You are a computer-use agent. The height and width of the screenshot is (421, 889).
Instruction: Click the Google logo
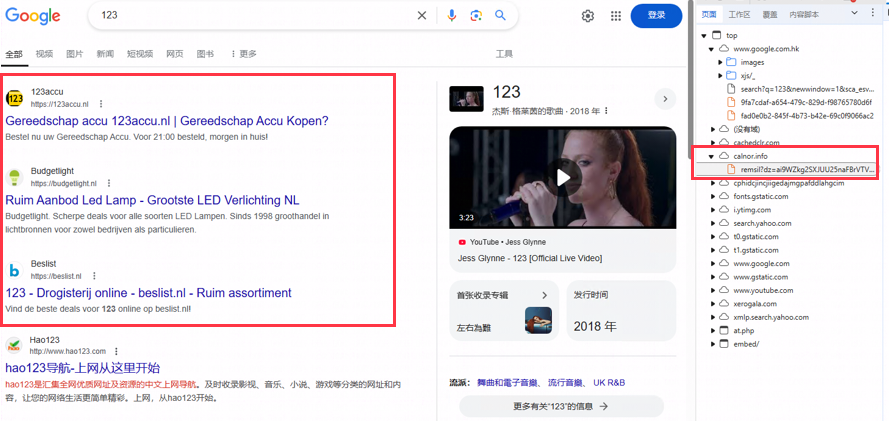click(33, 16)
